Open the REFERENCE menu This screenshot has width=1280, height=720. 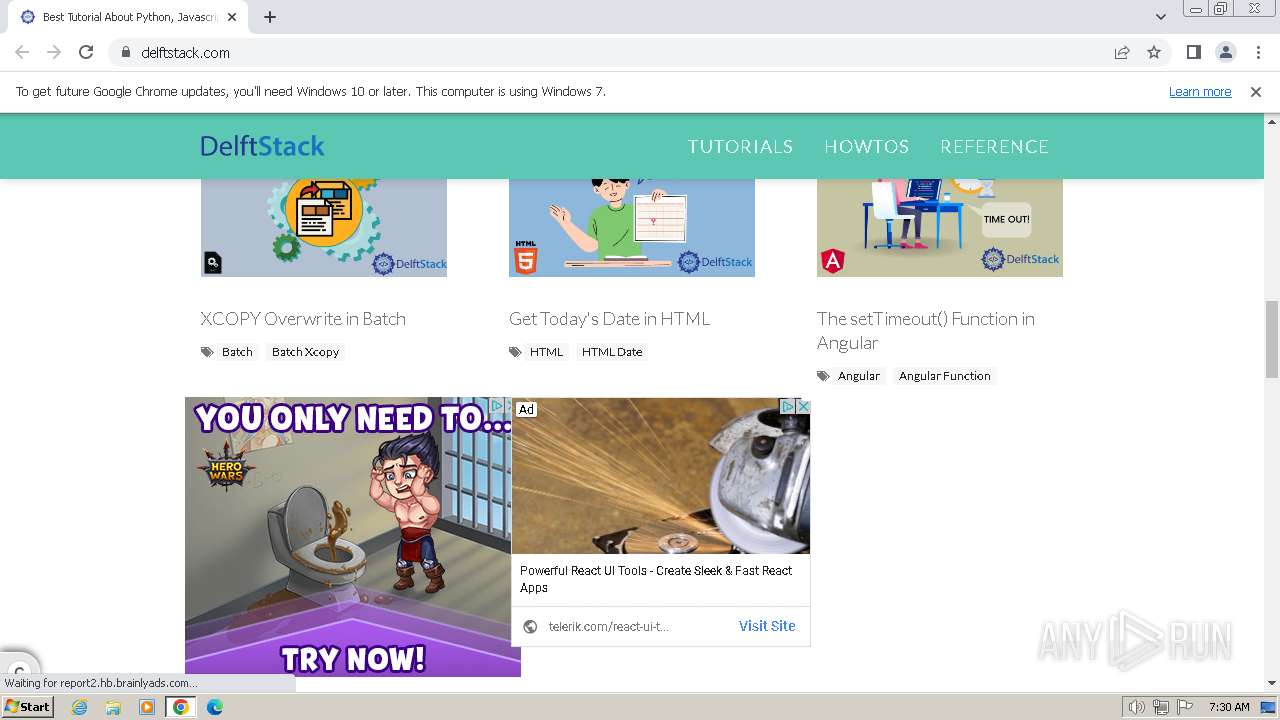[x=994, y=147]
